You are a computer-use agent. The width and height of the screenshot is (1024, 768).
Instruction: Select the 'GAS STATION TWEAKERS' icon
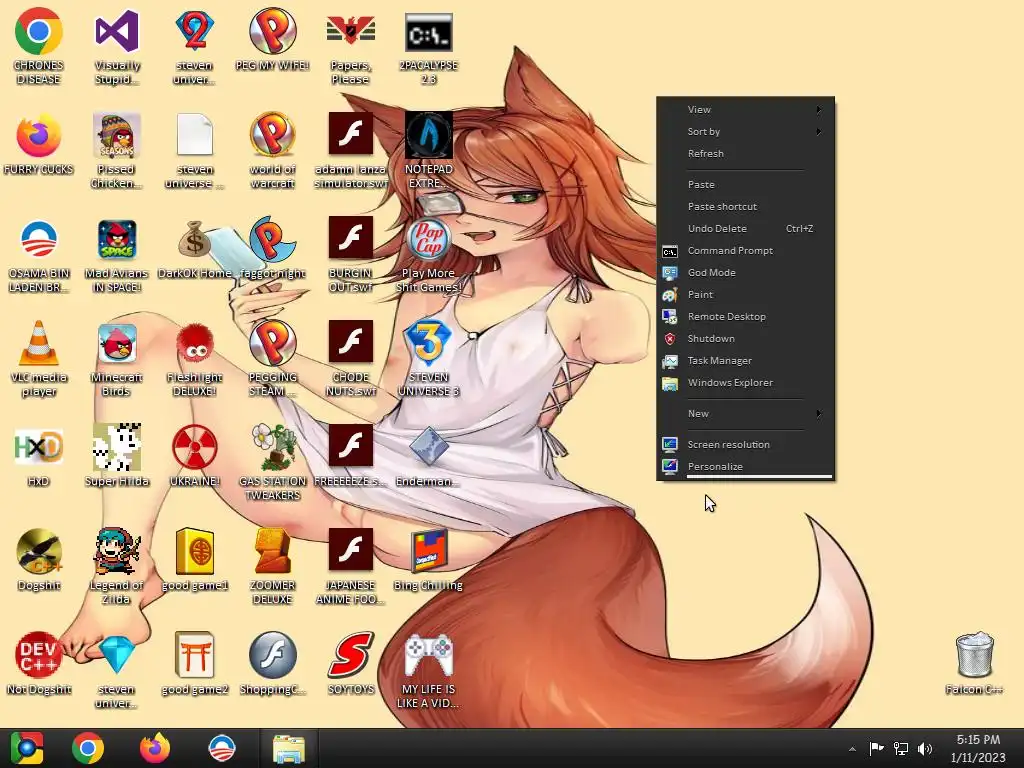click(272, 462)
